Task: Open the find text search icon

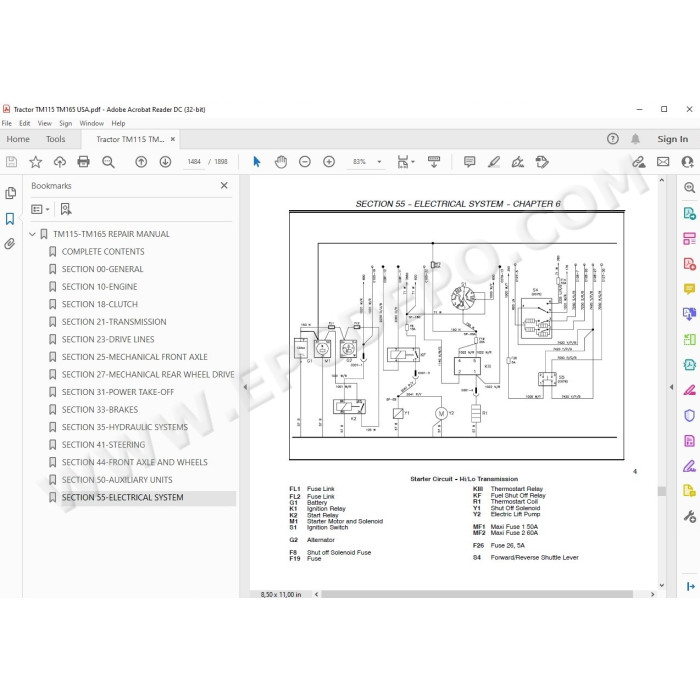Action: [108, 162]
